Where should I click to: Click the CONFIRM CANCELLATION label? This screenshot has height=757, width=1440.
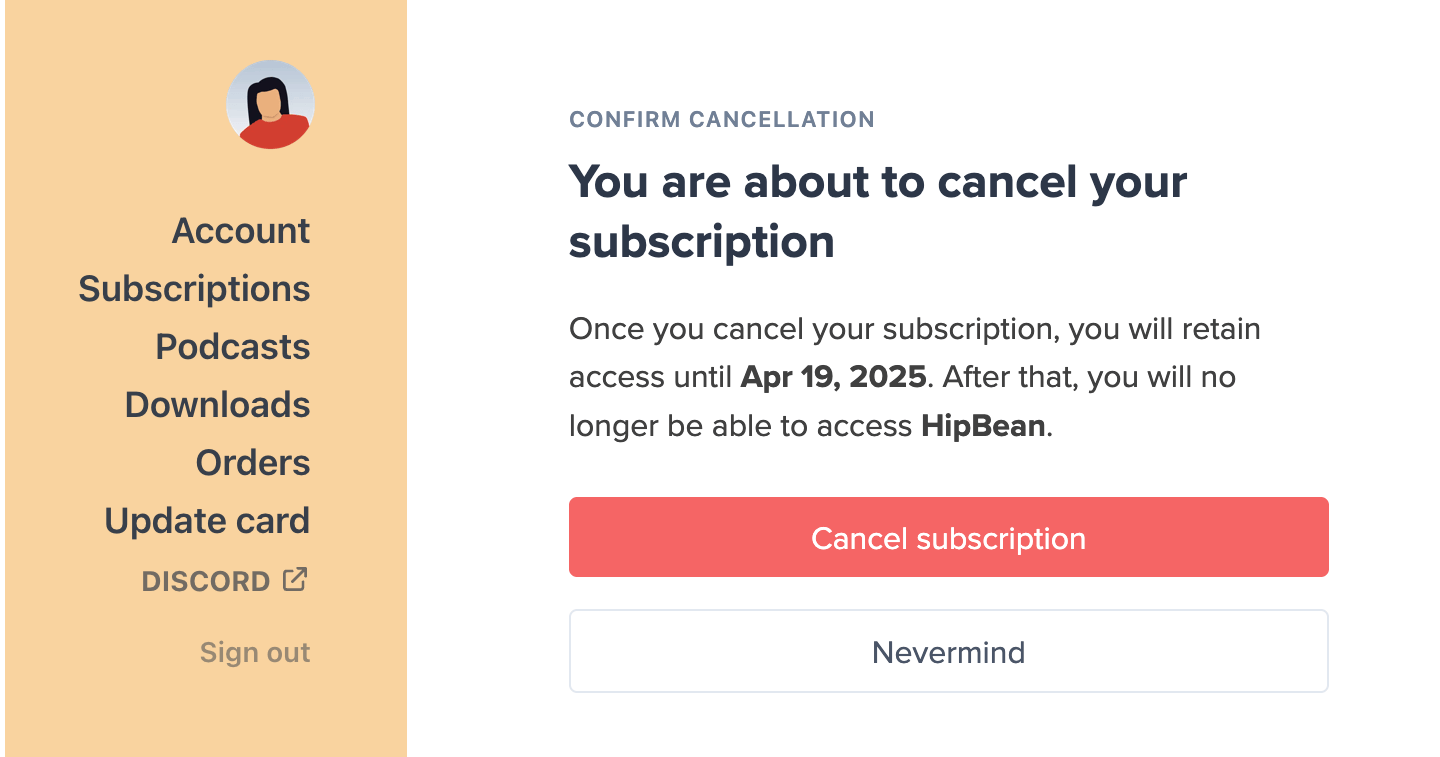(722, 119)
